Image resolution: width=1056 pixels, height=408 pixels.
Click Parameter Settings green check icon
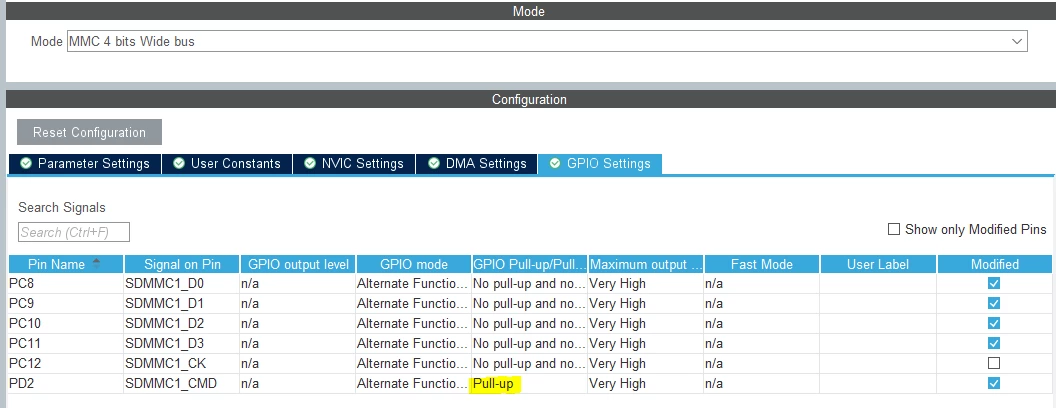26,164
